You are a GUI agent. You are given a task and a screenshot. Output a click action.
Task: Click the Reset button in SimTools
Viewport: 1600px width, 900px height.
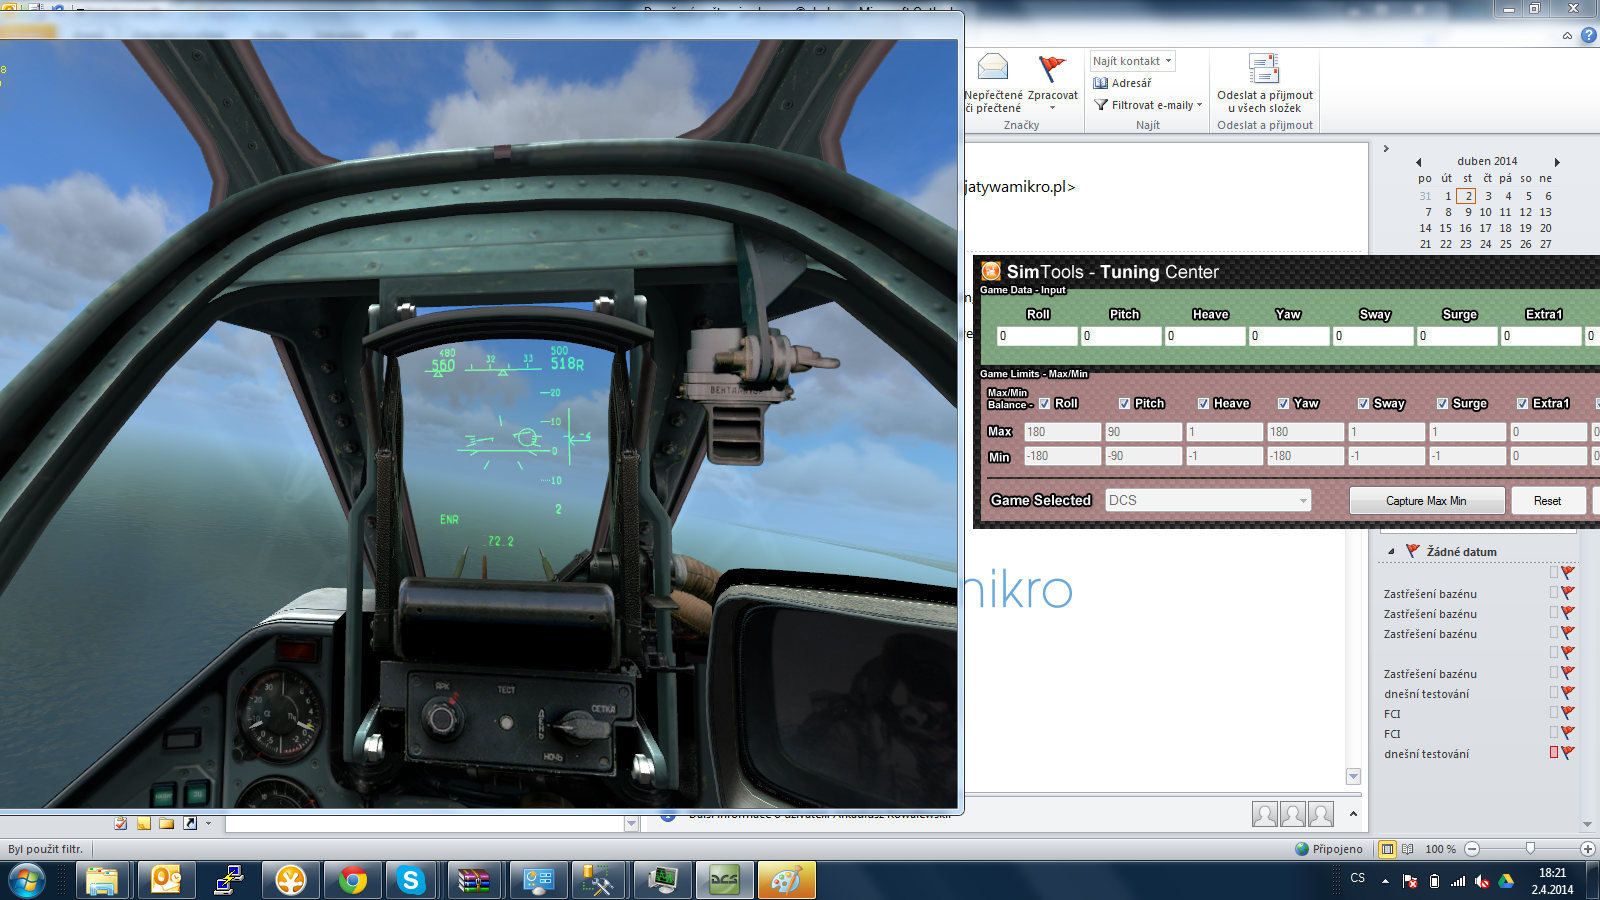pyautogui.click(x=1548, y=501)
